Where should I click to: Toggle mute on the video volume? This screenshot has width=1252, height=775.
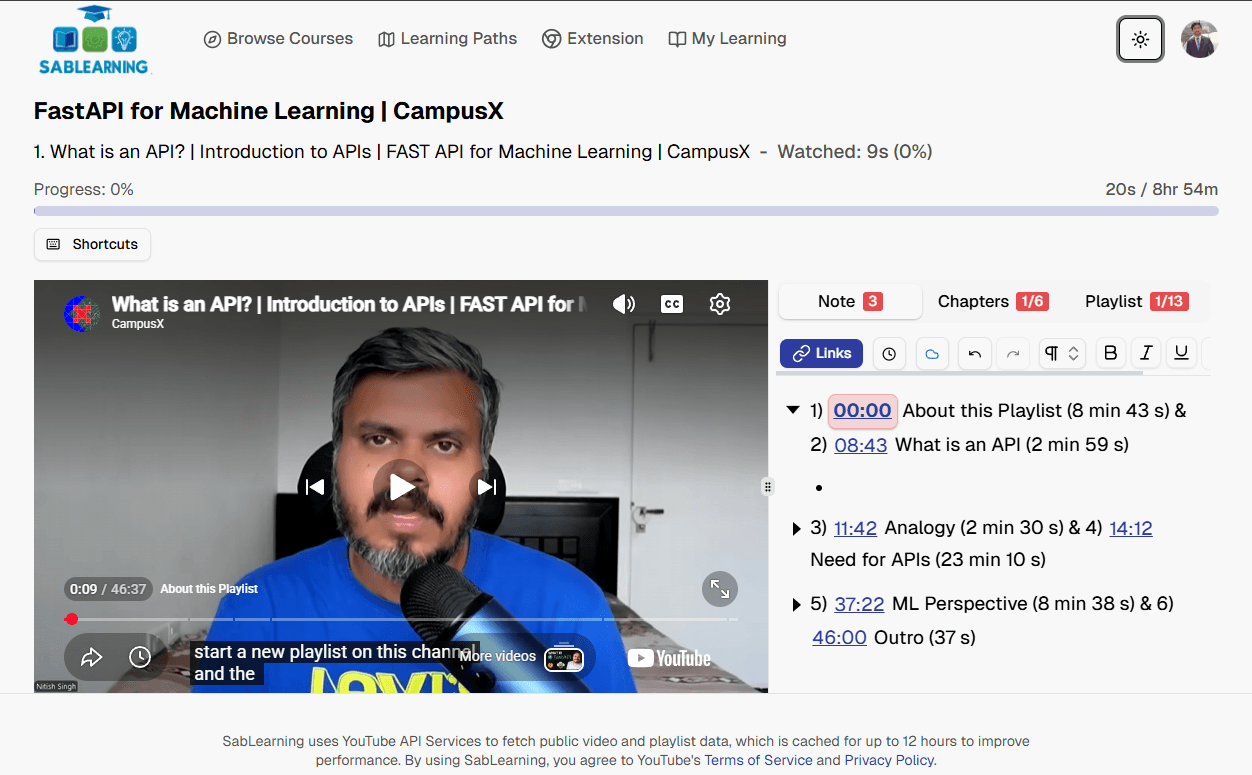pyautogui.click(x=624, y=303)
